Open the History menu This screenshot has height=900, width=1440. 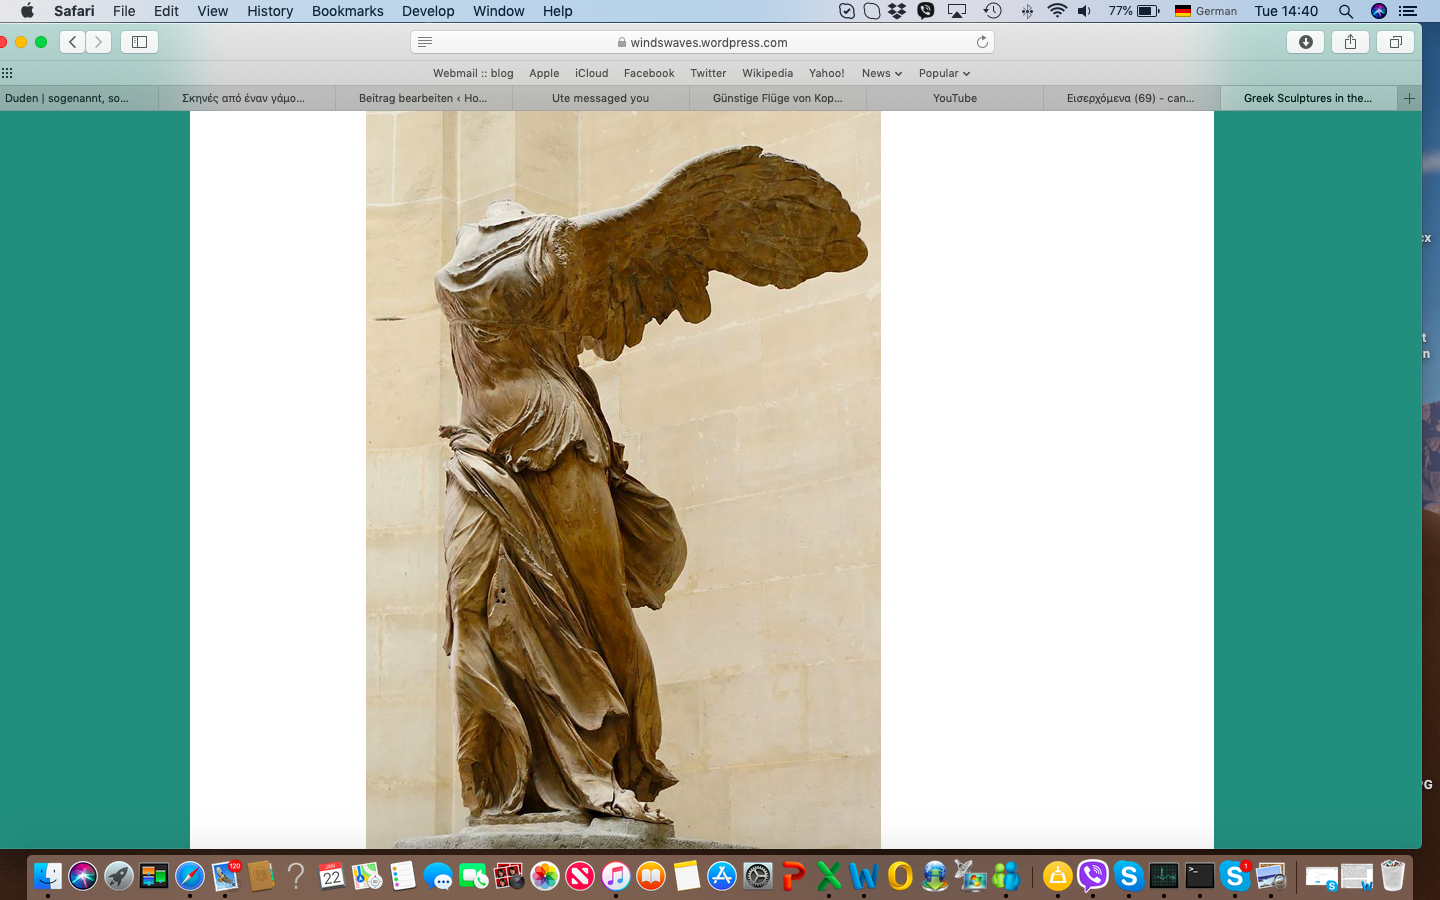[x=270, y=11]
